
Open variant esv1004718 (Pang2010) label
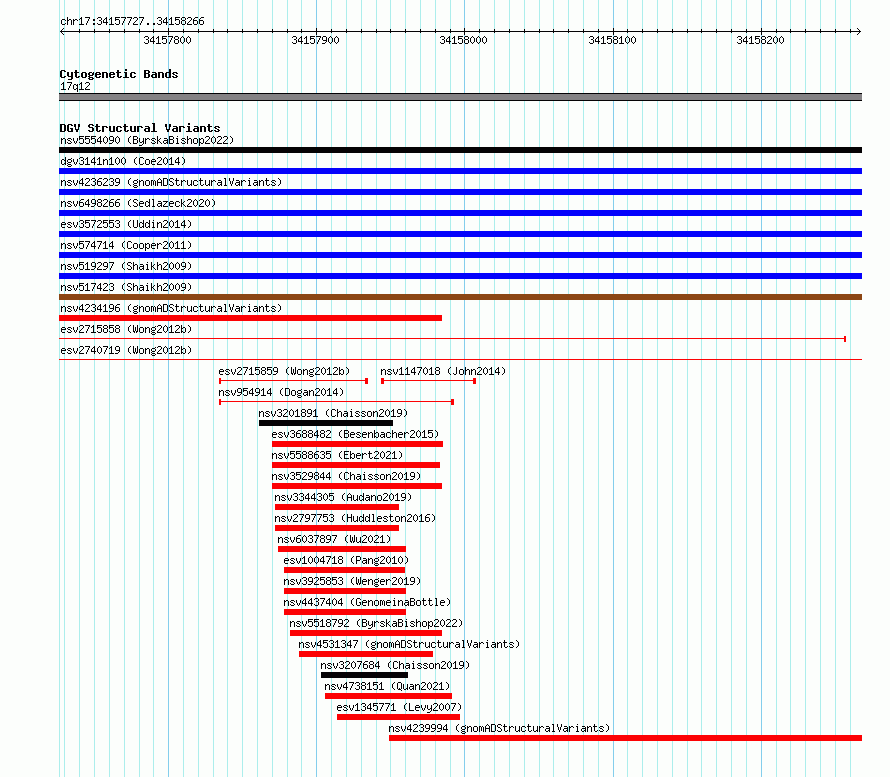click(346, 560)
